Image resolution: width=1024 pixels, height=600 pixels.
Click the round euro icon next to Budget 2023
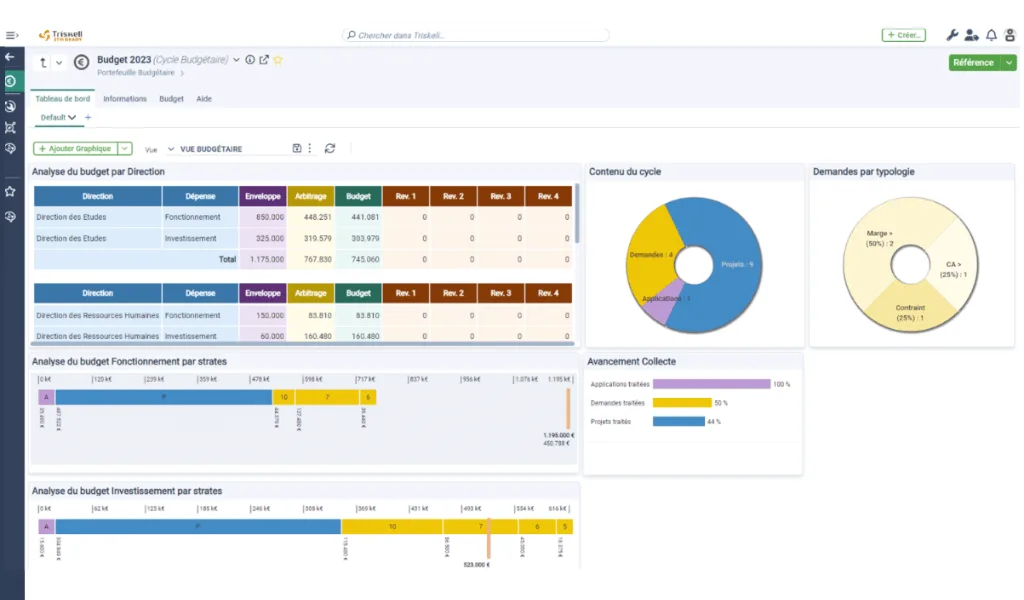click(81, 62)
